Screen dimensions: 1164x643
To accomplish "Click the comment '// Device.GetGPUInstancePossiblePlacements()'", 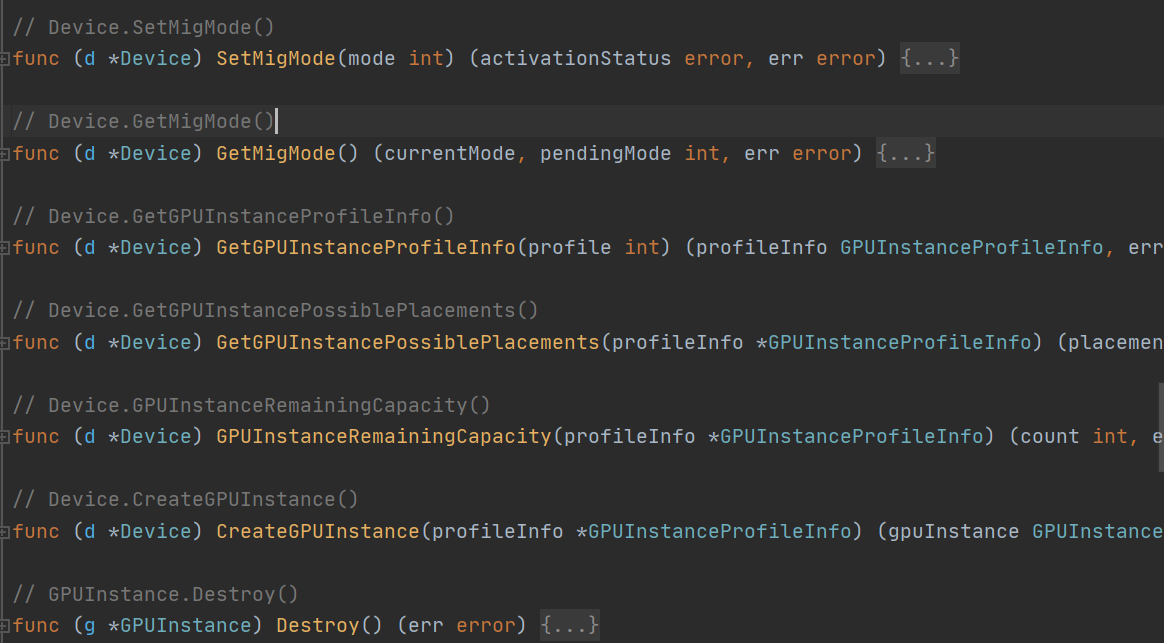I will pyautogui.click(x=275, y=310).
